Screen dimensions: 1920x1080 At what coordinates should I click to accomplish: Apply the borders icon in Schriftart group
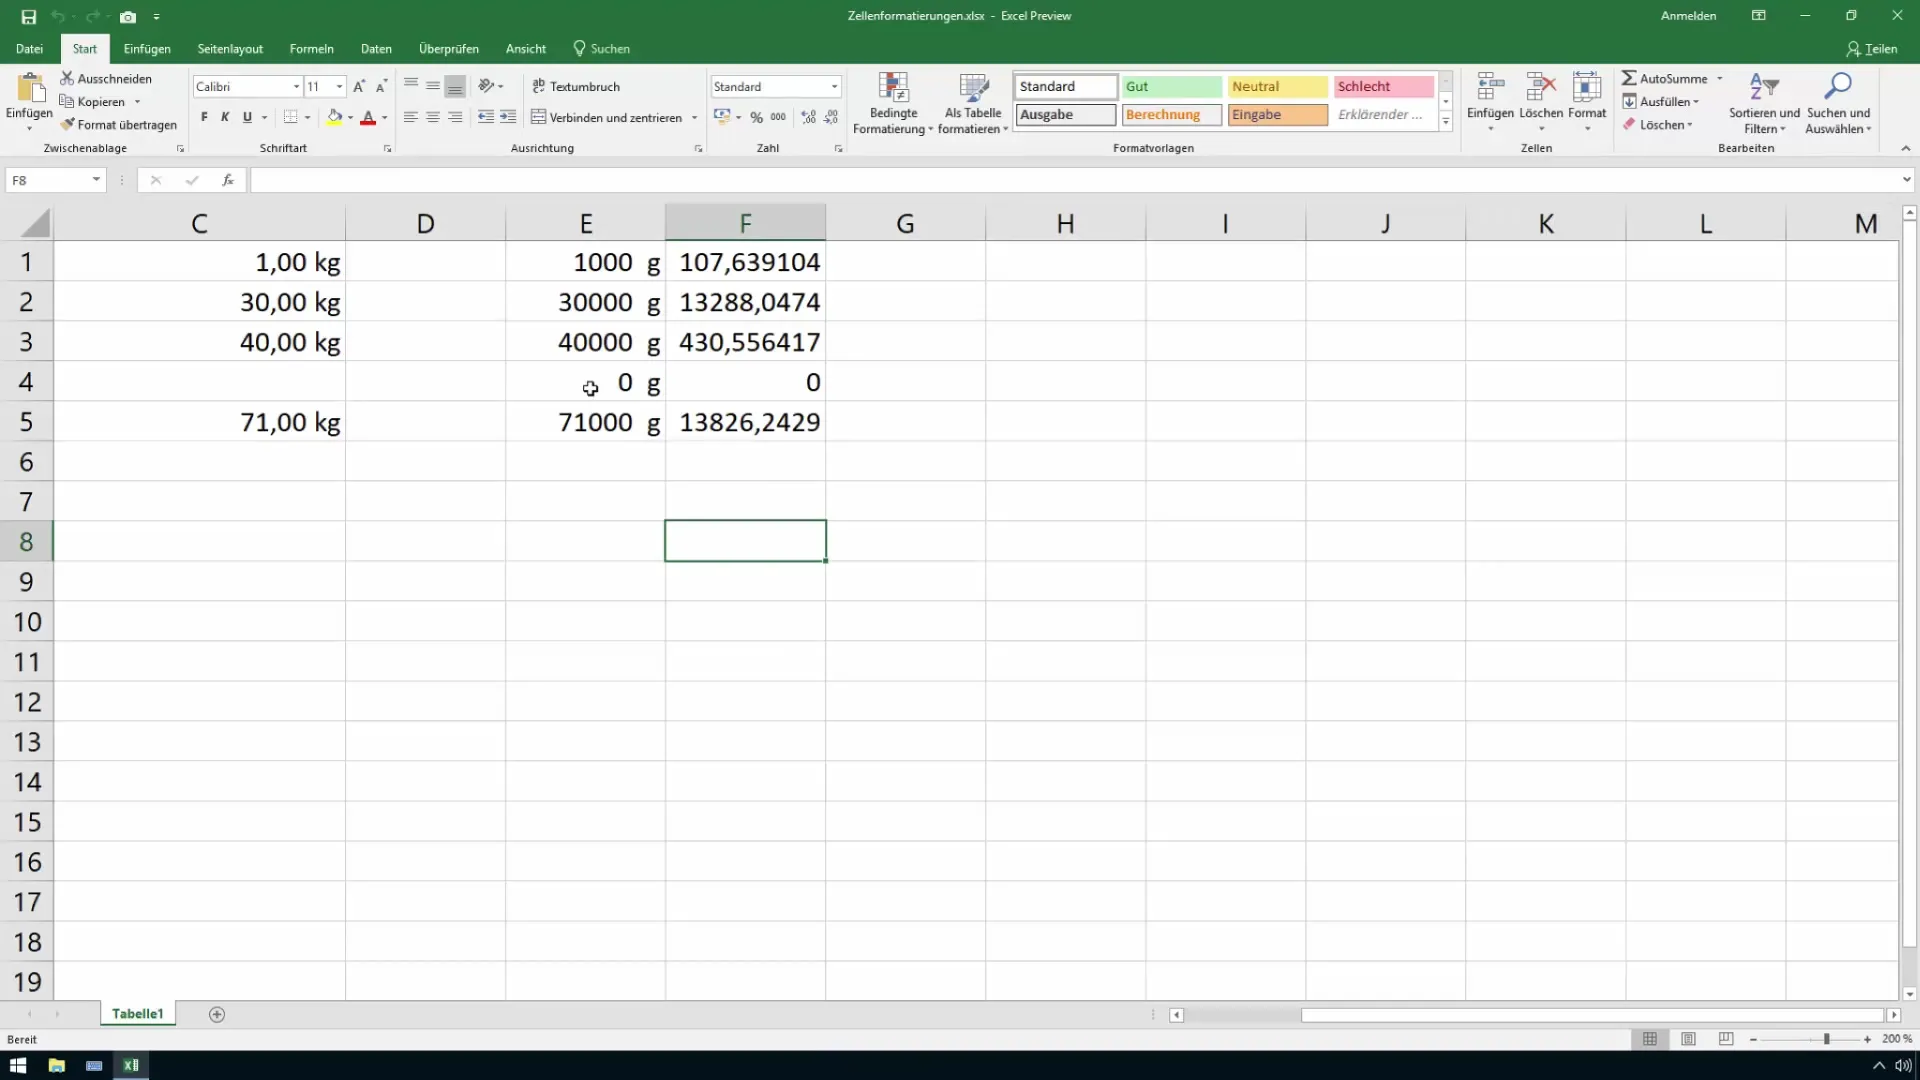pyautogui.click(x=290, y=117)
